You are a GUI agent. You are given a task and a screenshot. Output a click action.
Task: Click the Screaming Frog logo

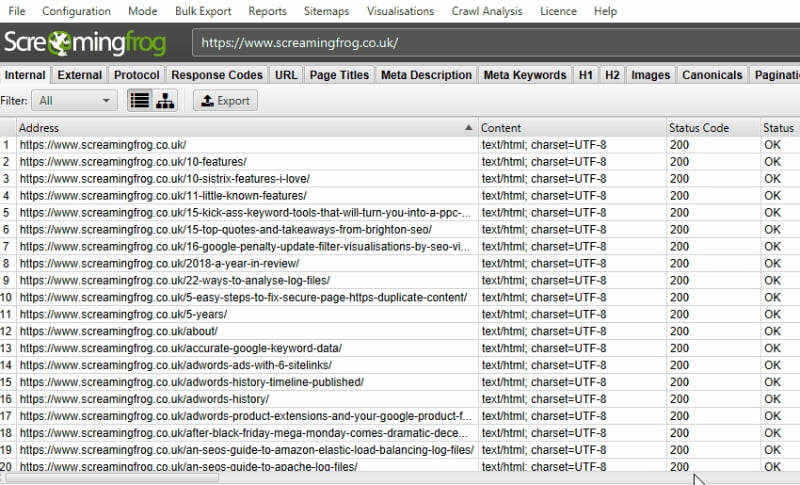click(92, 44)
